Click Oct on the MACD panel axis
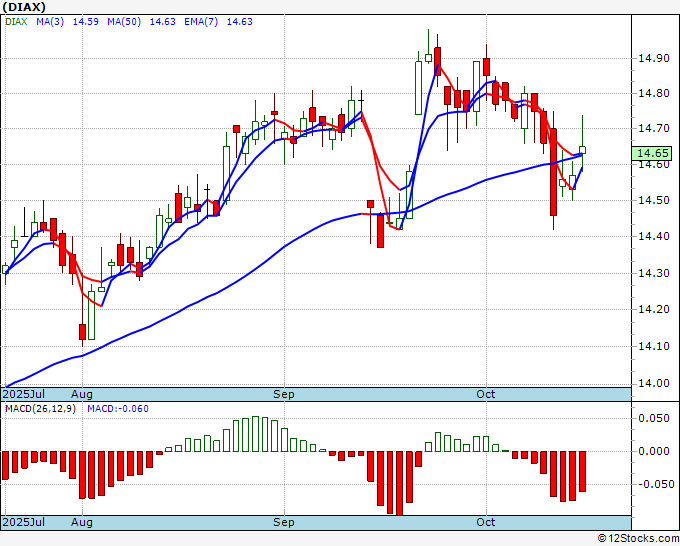Viewport: 680px width, 546px height. (486, 522)
